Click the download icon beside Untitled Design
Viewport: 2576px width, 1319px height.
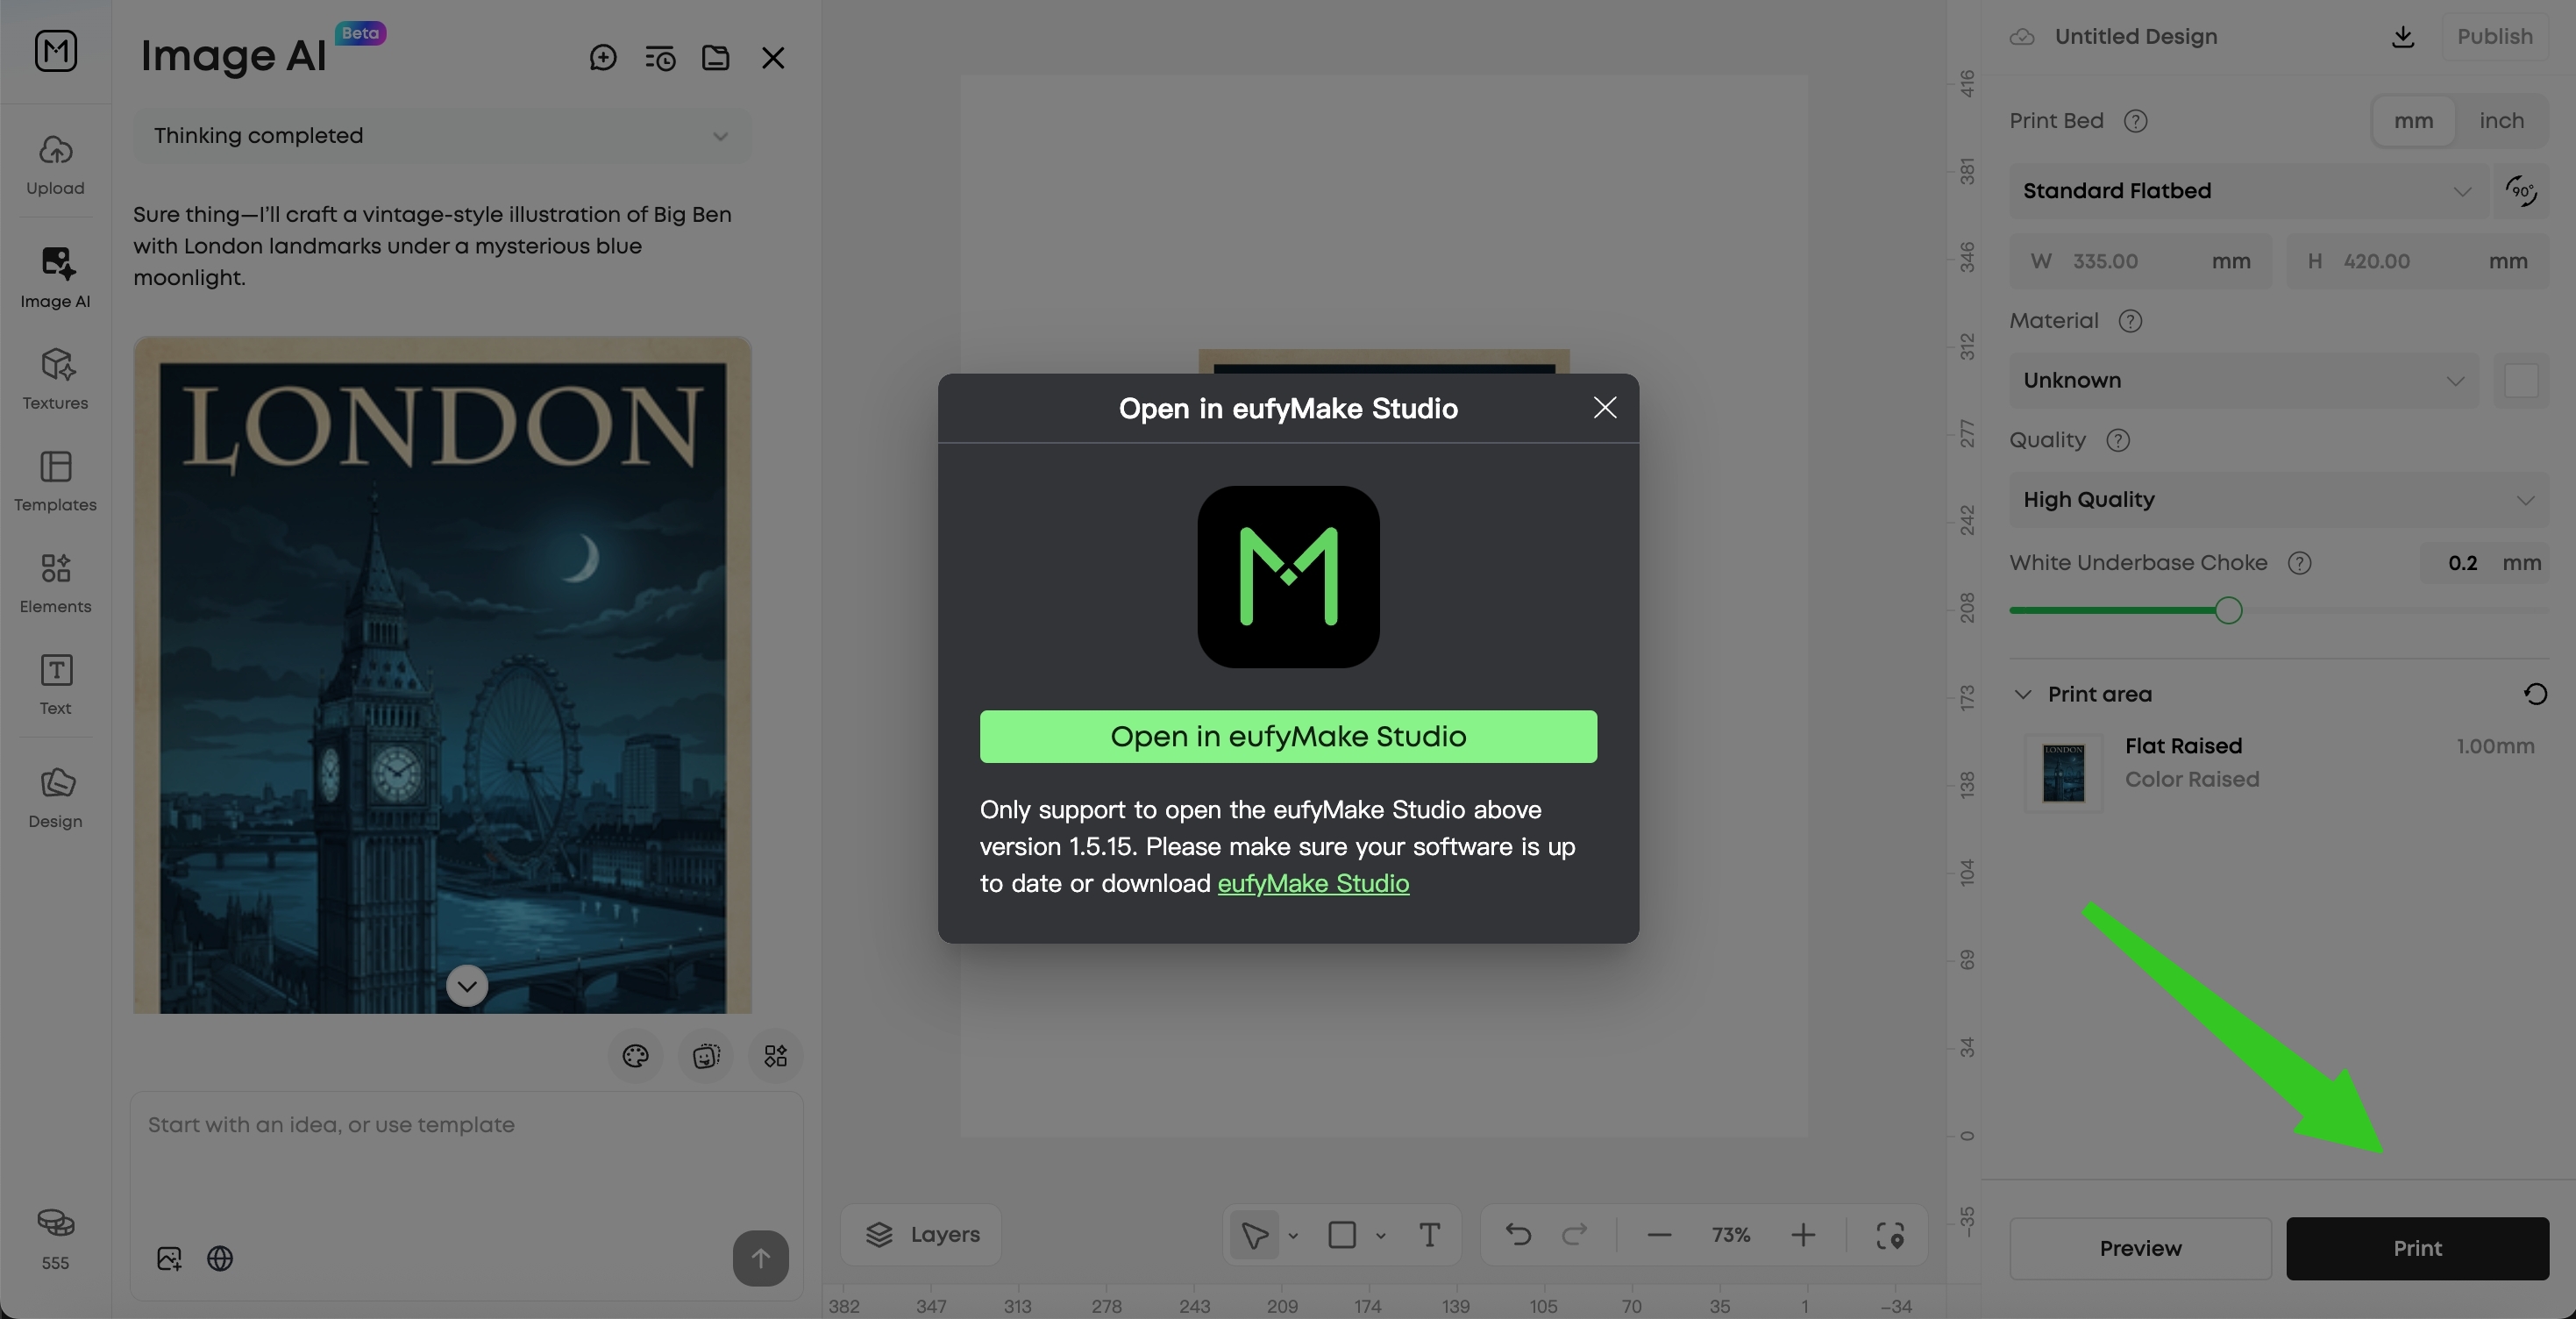pyautogui.click(x=2403, y=37)
